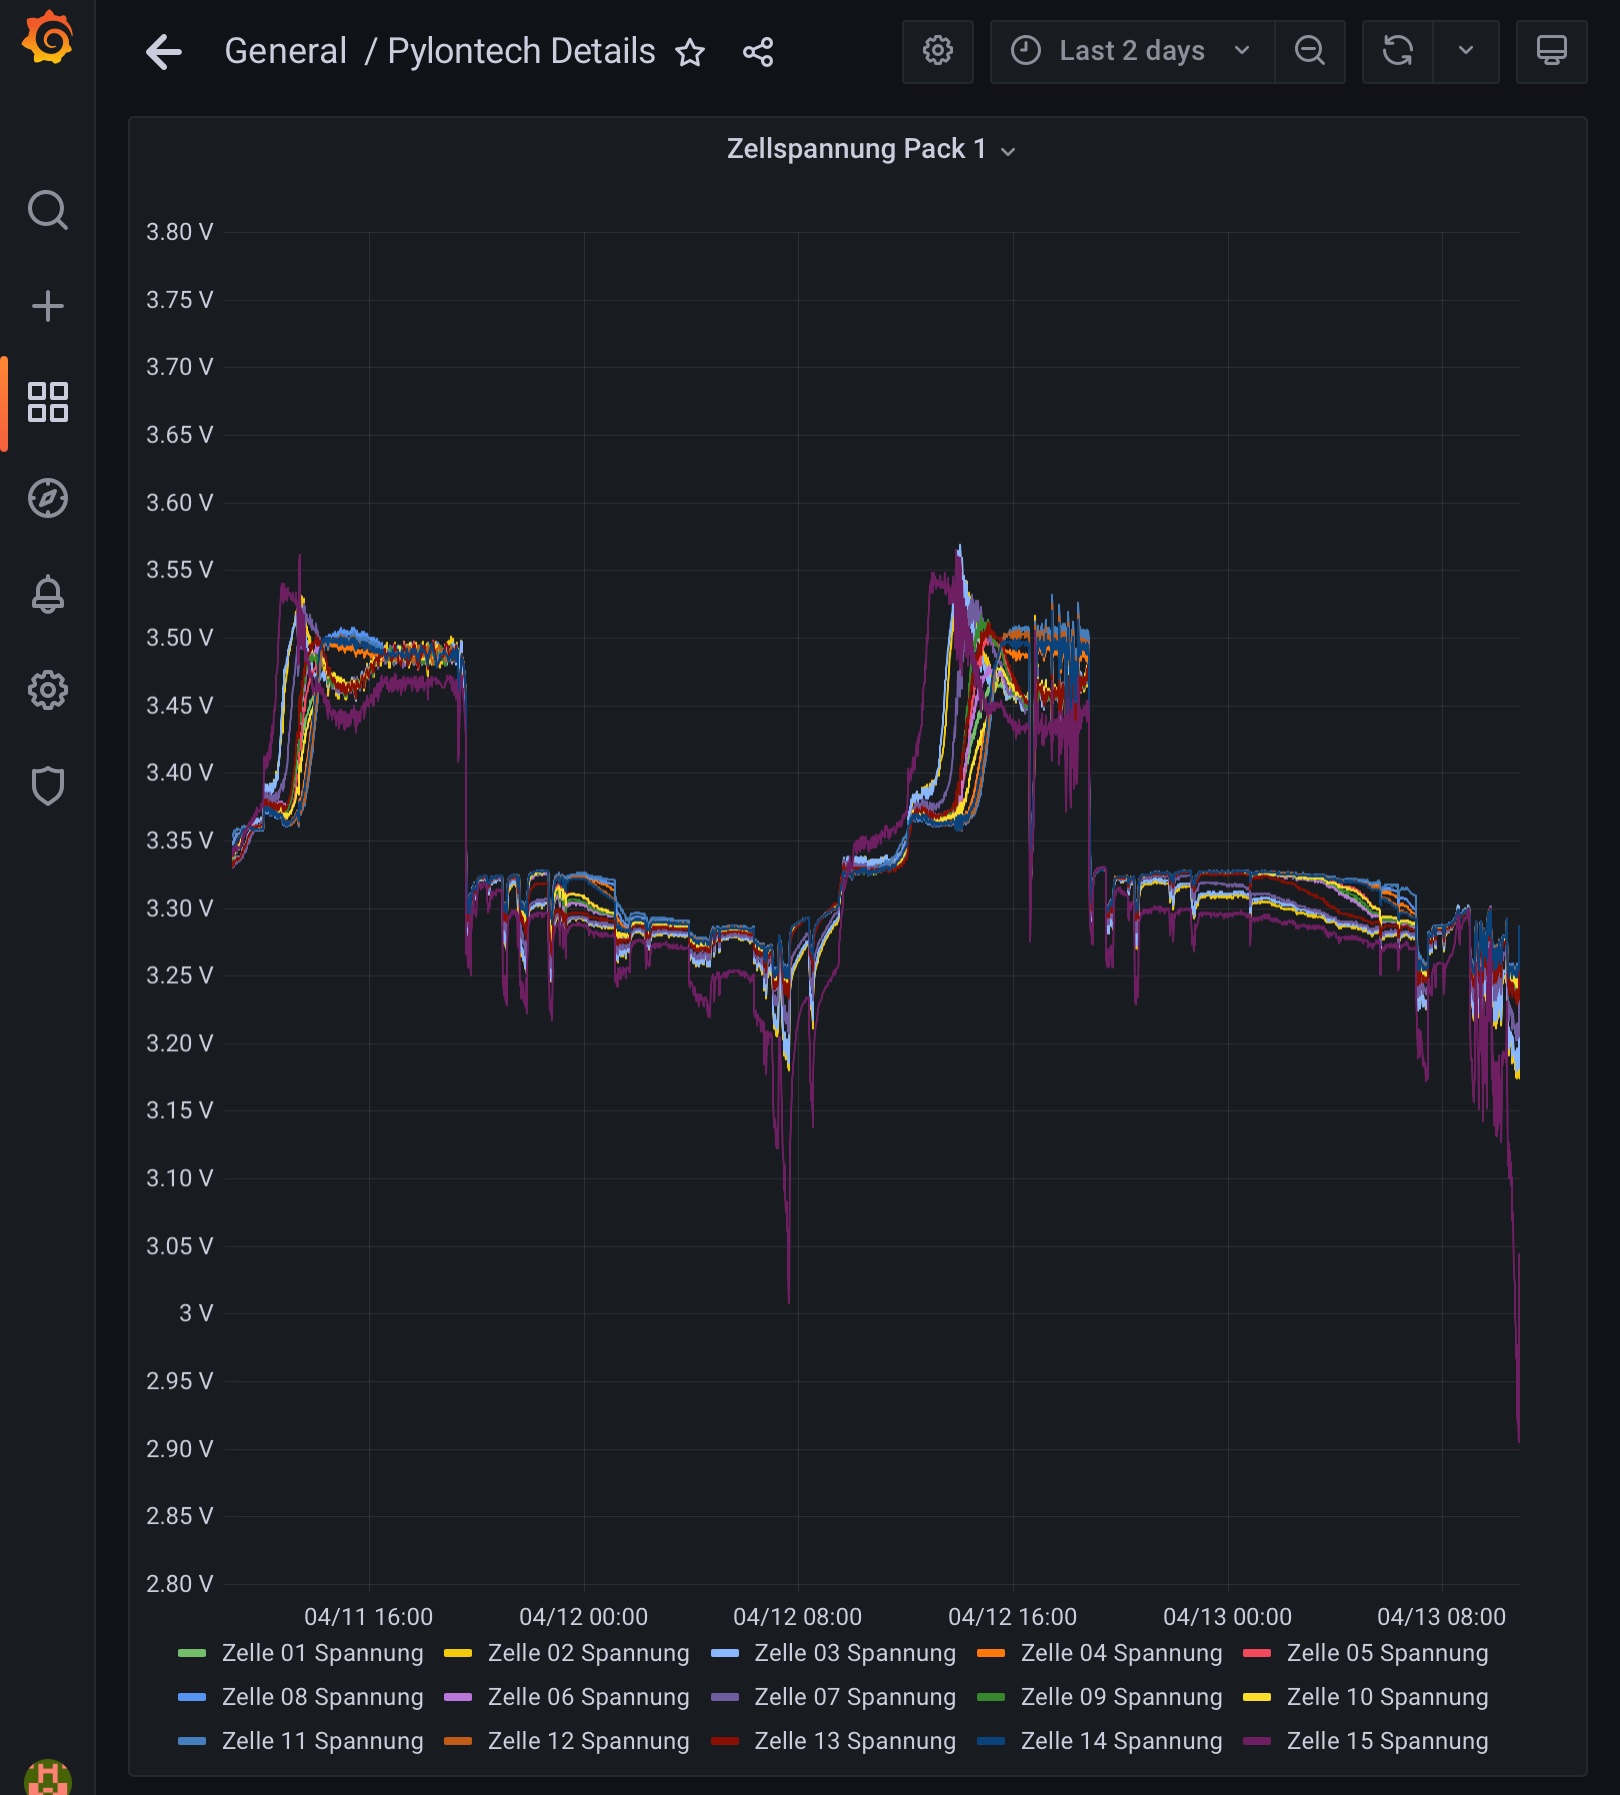Open the Alerting bell icon
This screenshot has width=1620, height=1795.
47,594
